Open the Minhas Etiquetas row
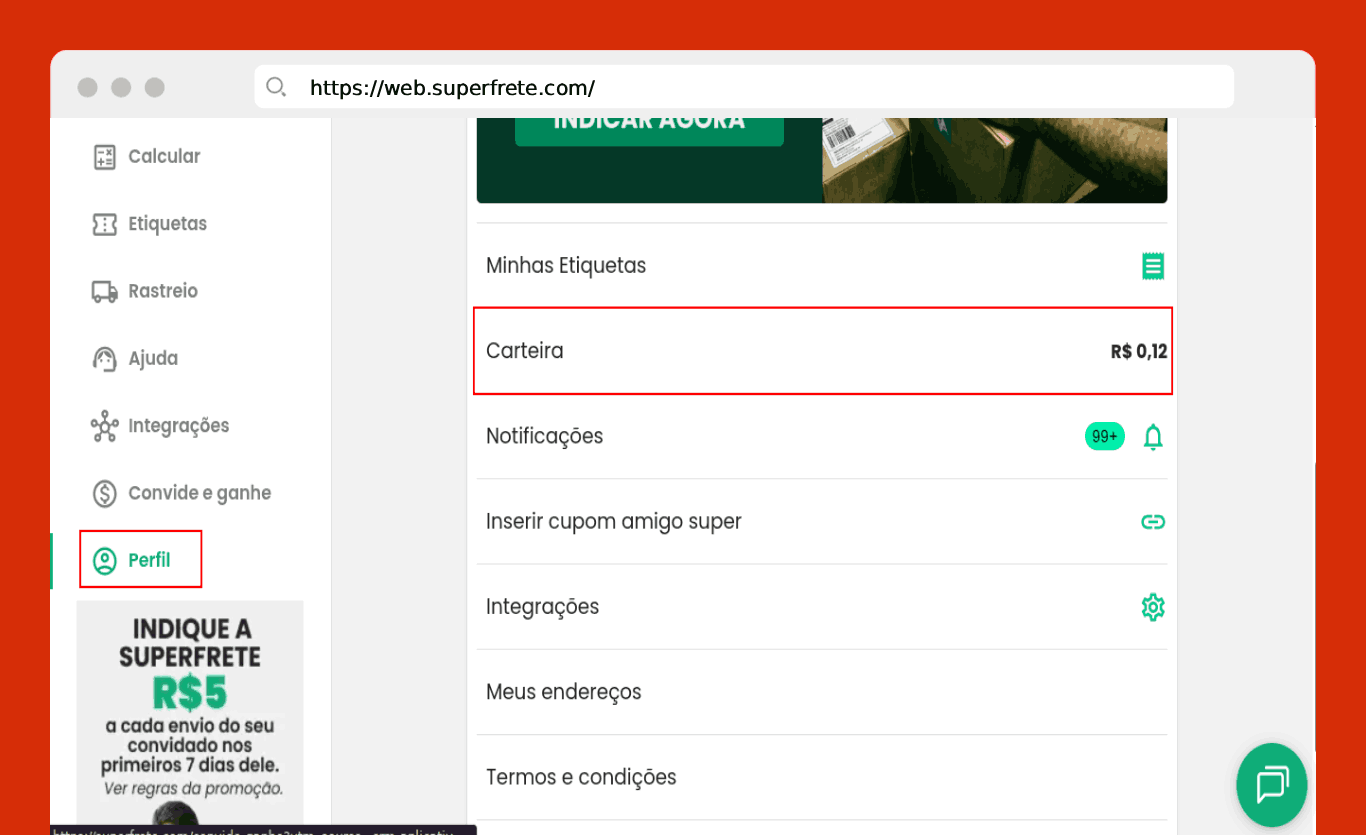This screenshot has height=835, width=1366. [x=822, y=266]
